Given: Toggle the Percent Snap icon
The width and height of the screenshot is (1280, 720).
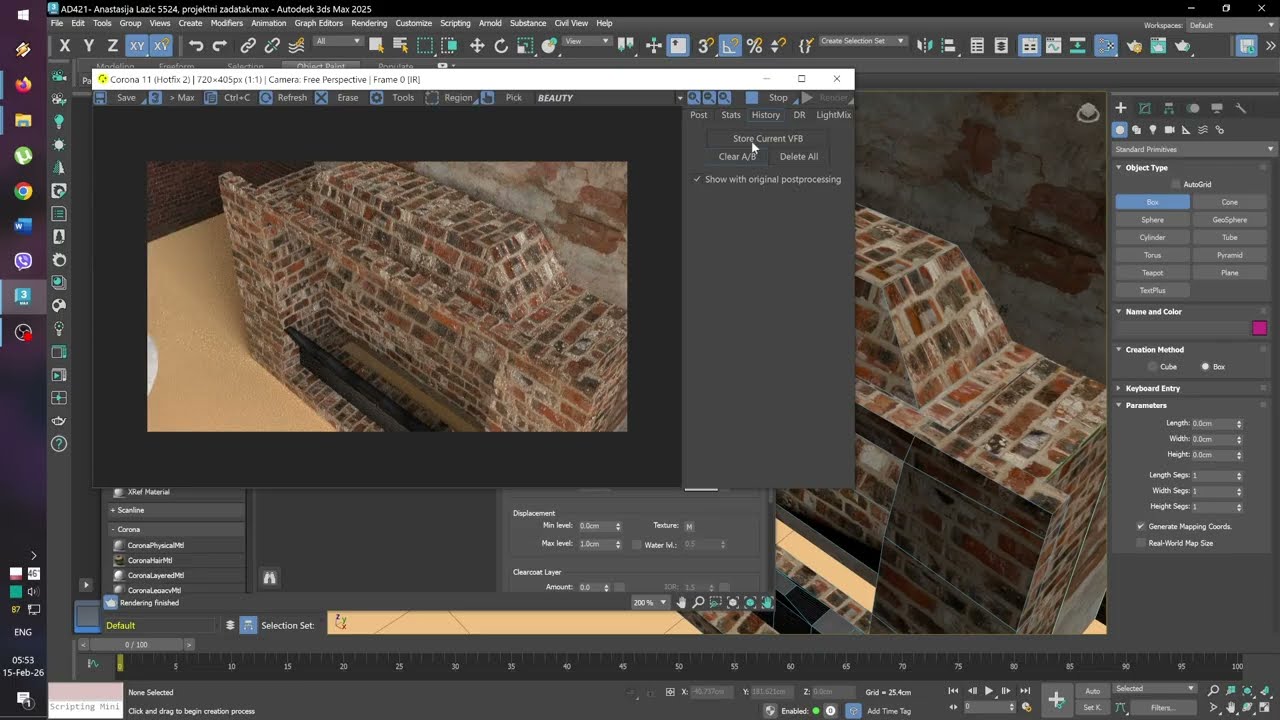Looking at the screenshot, I should click(x=755, y=45).
